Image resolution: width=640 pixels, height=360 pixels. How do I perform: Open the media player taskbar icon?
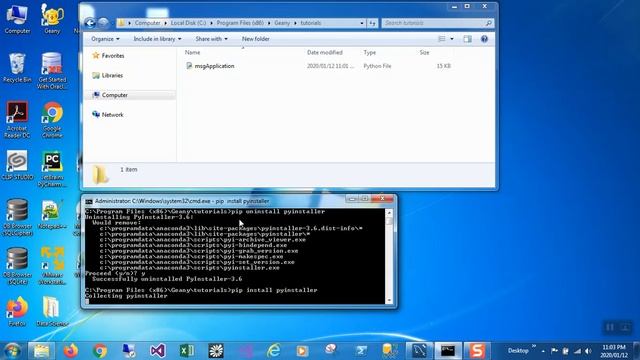(302, 351)
